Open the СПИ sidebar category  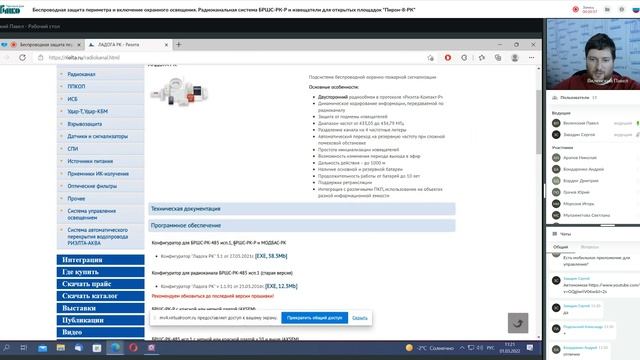coord(73,149)
